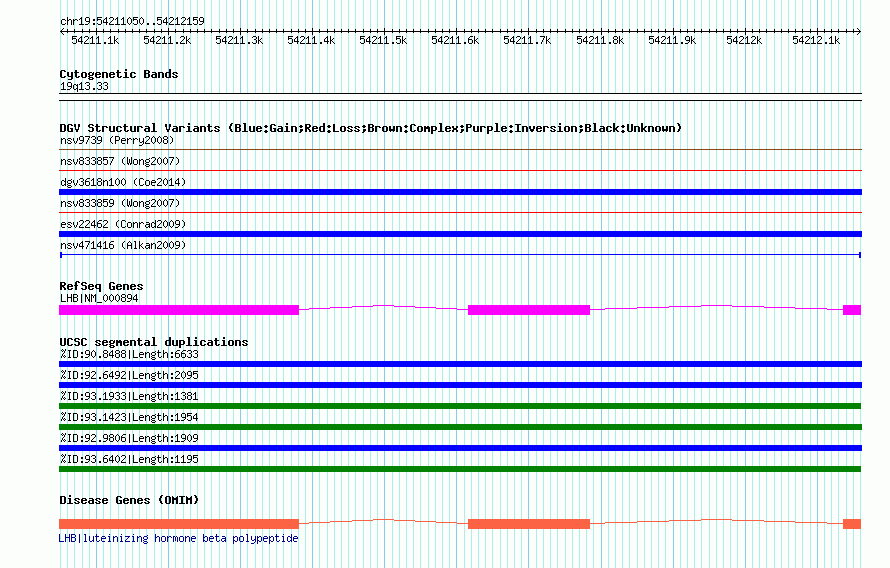This screenshot has width=890, height=568.
Task: Select variant label nsv833857 (Wong2007)
Action: coord(120,161)
